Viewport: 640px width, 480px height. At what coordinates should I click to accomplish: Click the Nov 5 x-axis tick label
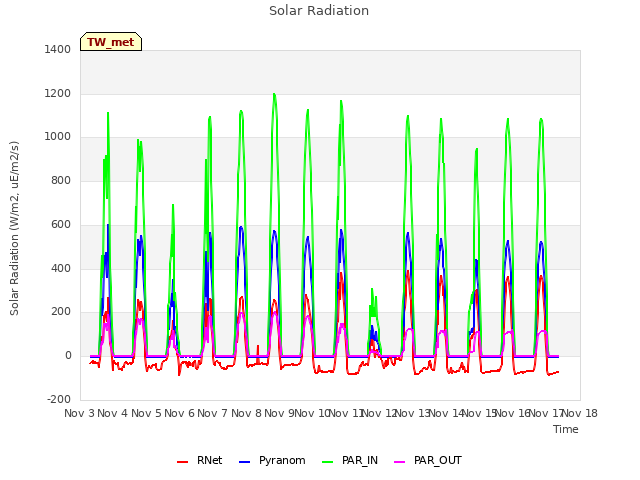pyautogui.click(x=146, y=413)
